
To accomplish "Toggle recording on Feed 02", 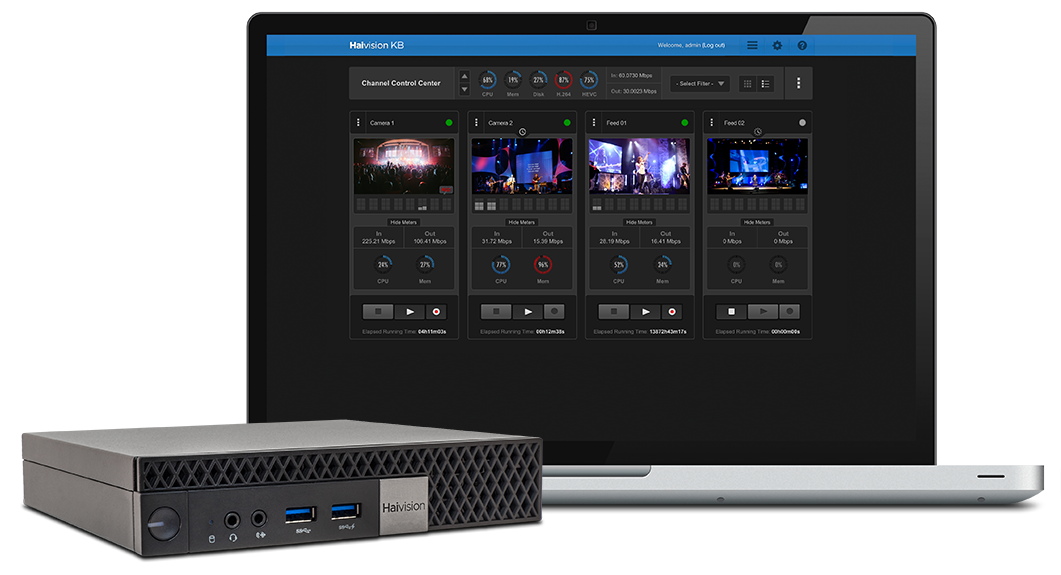I will tap(790, 312).
